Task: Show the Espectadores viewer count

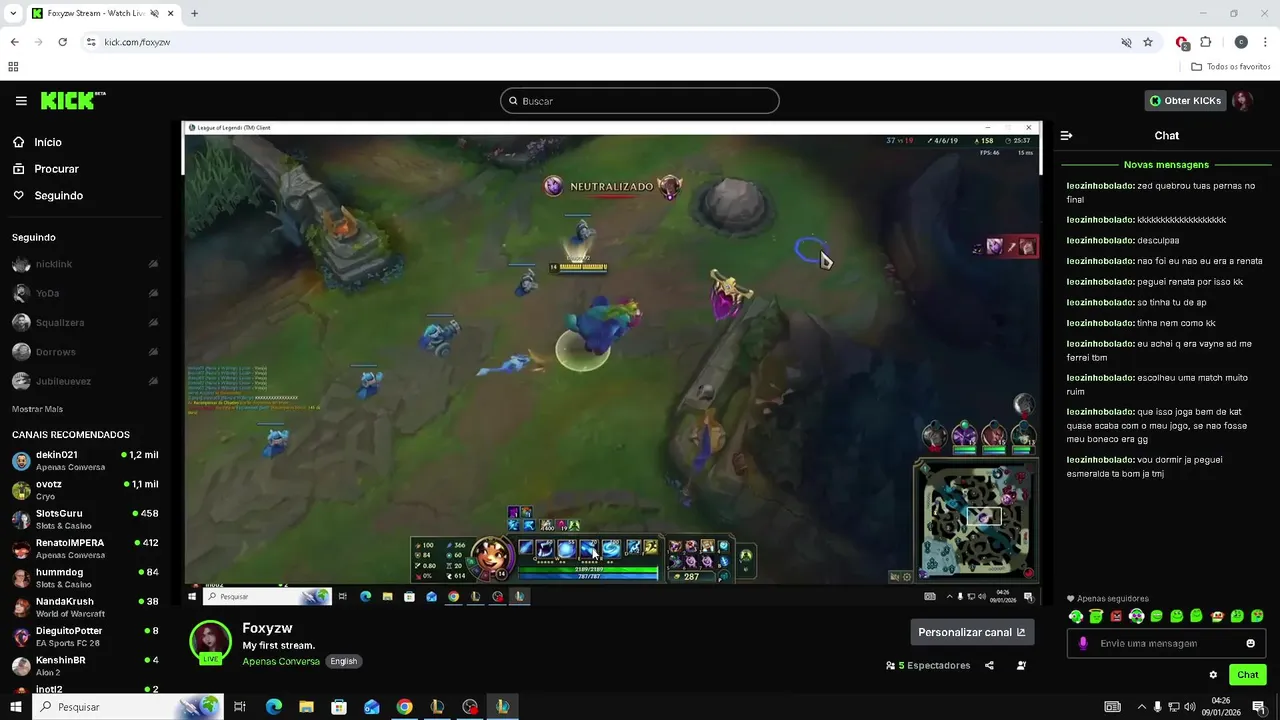Action: tap(928, 665)
